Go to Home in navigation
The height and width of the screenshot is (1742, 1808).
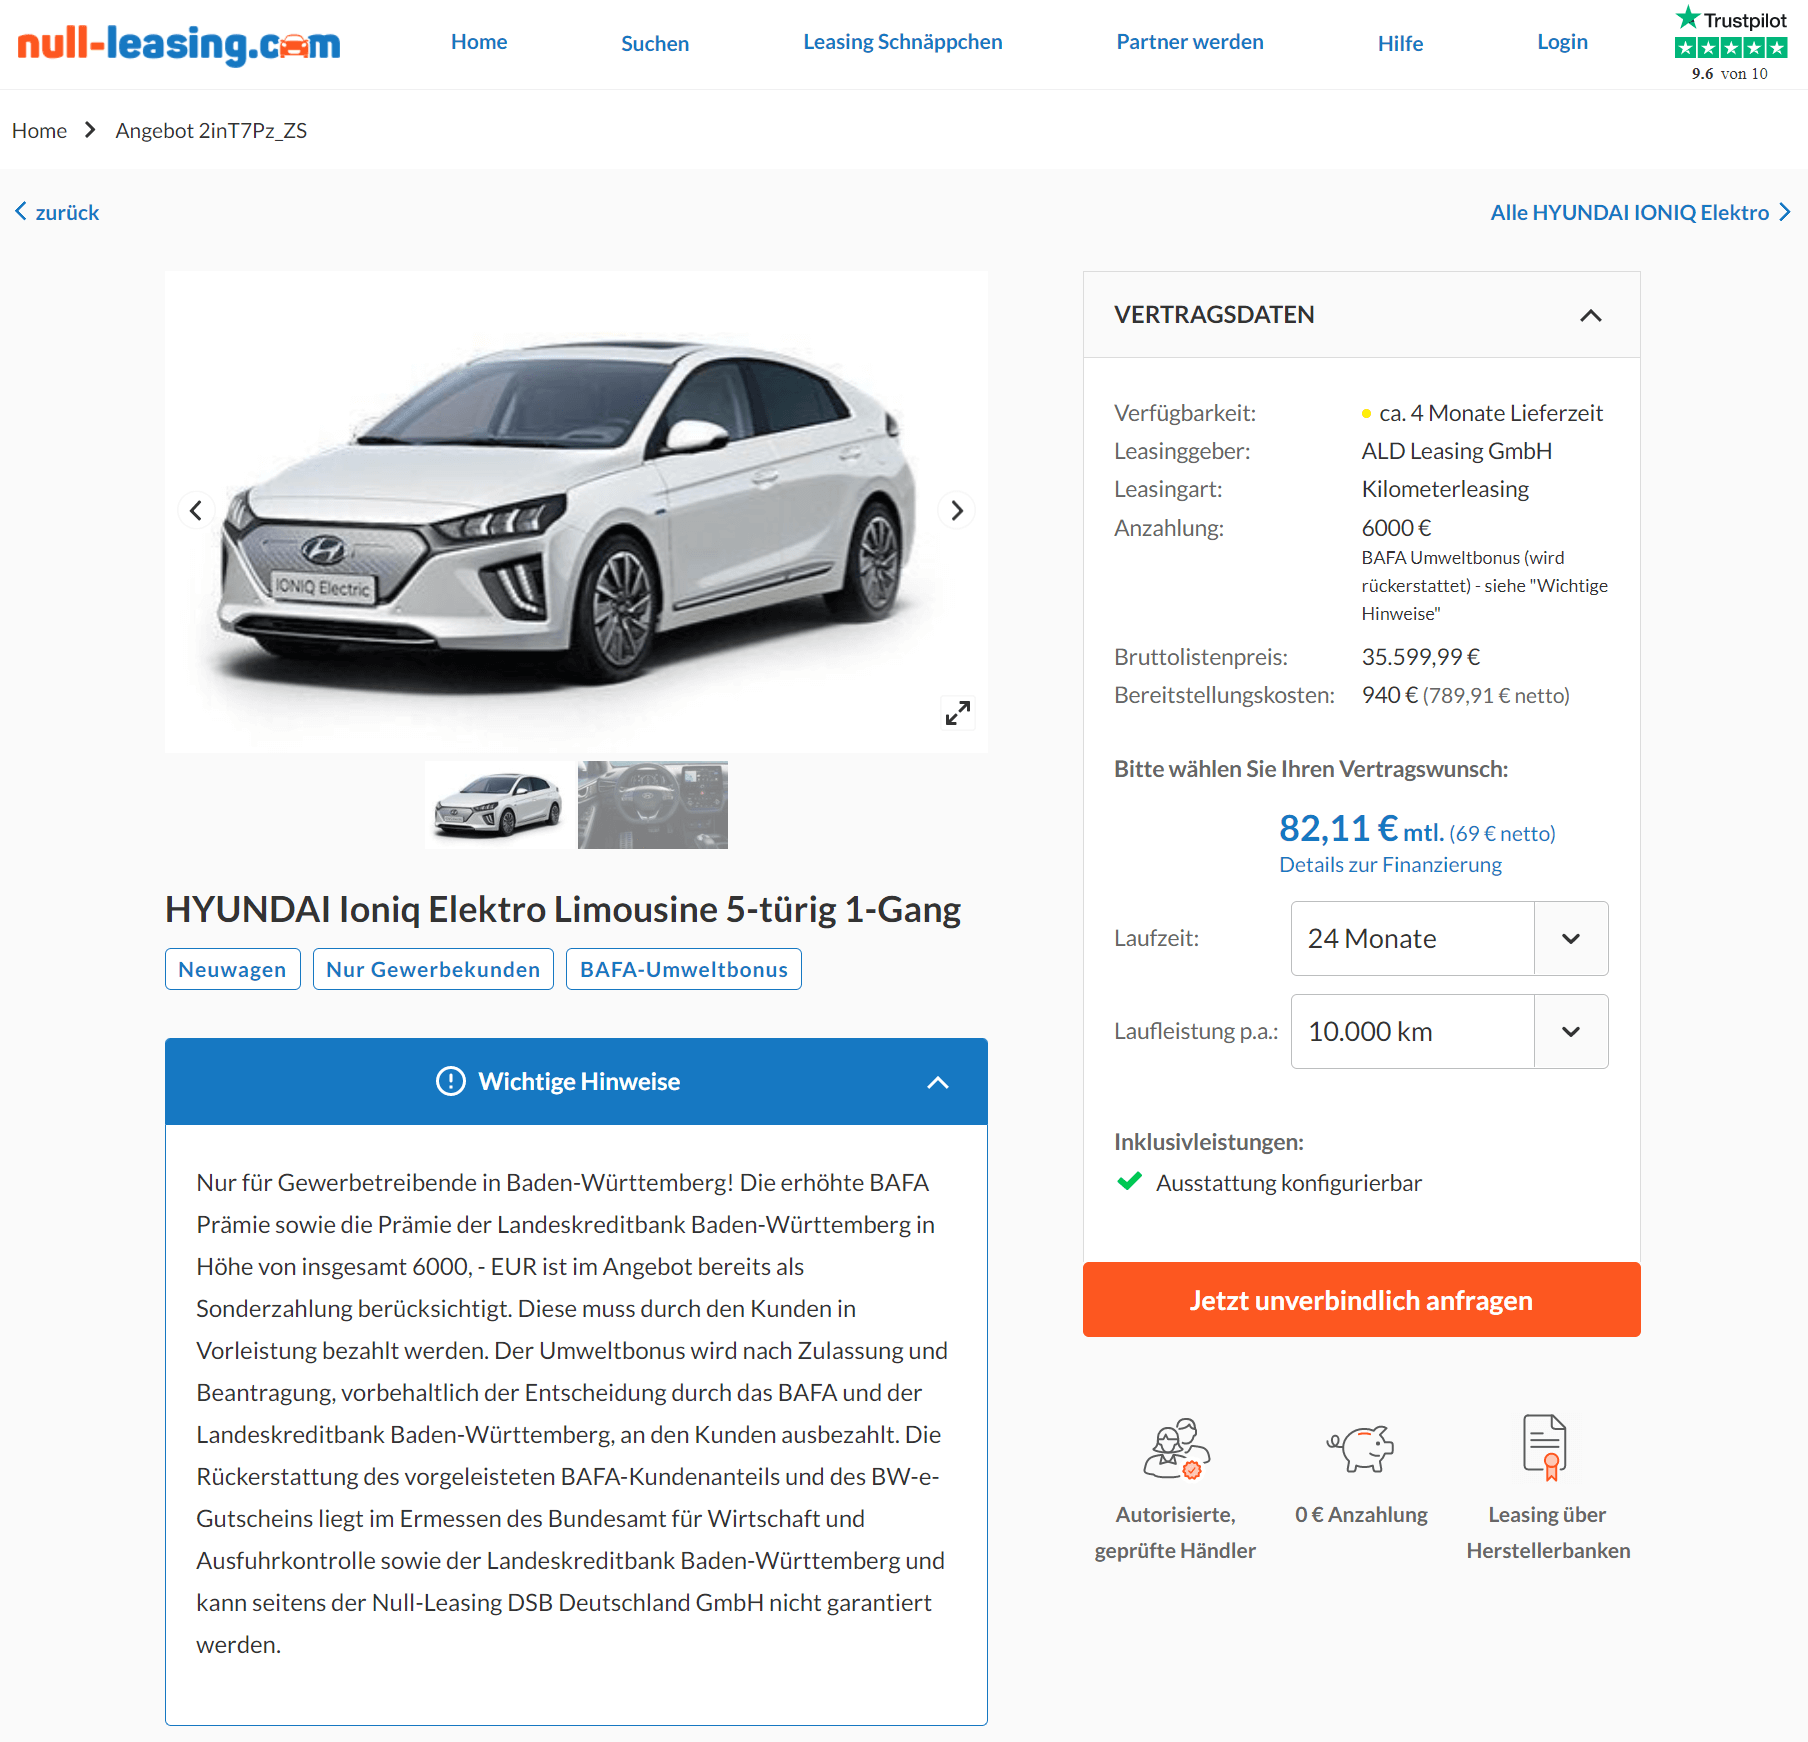coord(479,42)
